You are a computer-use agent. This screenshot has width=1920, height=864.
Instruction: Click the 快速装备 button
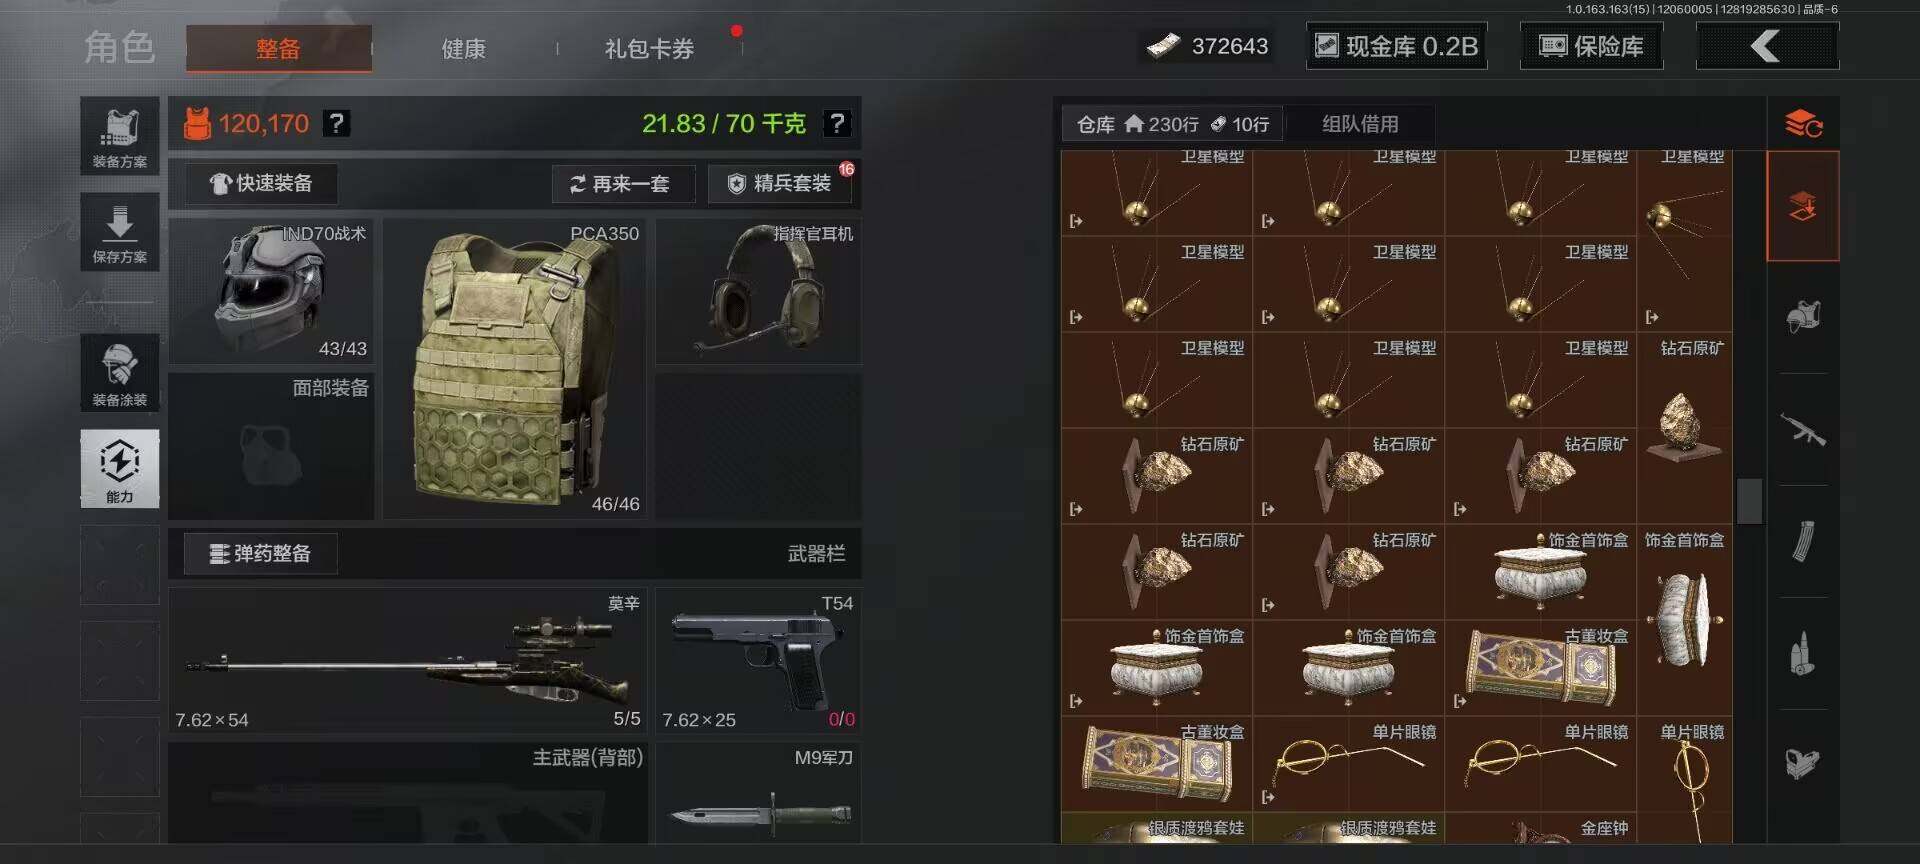click(261, 183)
